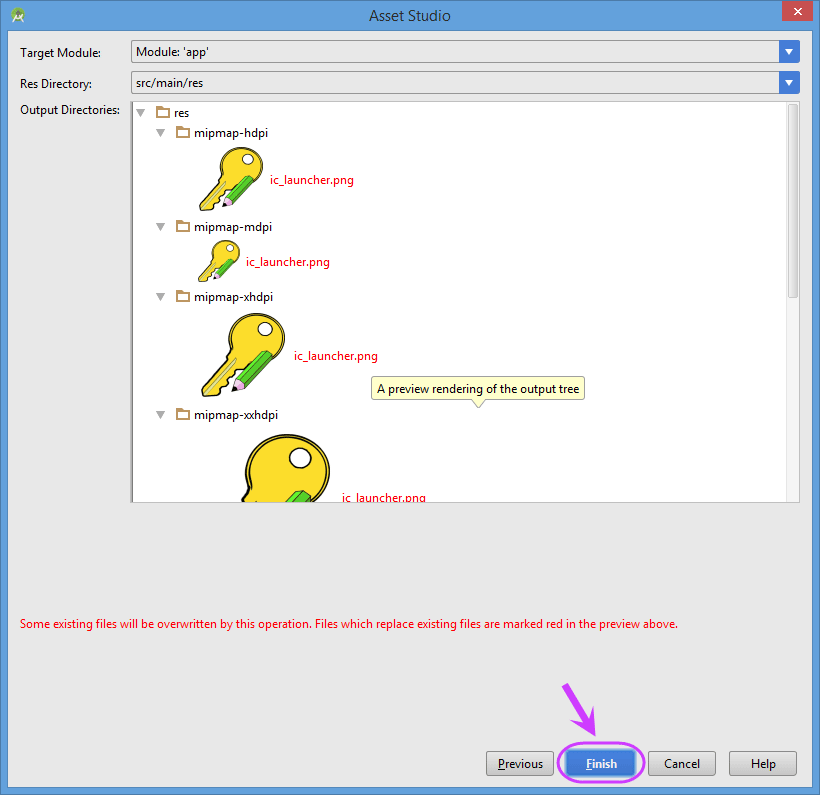The width and height of the screenshot is (820, 795).
Task: Select the mipmap-xxhdpi folder icon
Action: tap(183, 415)
